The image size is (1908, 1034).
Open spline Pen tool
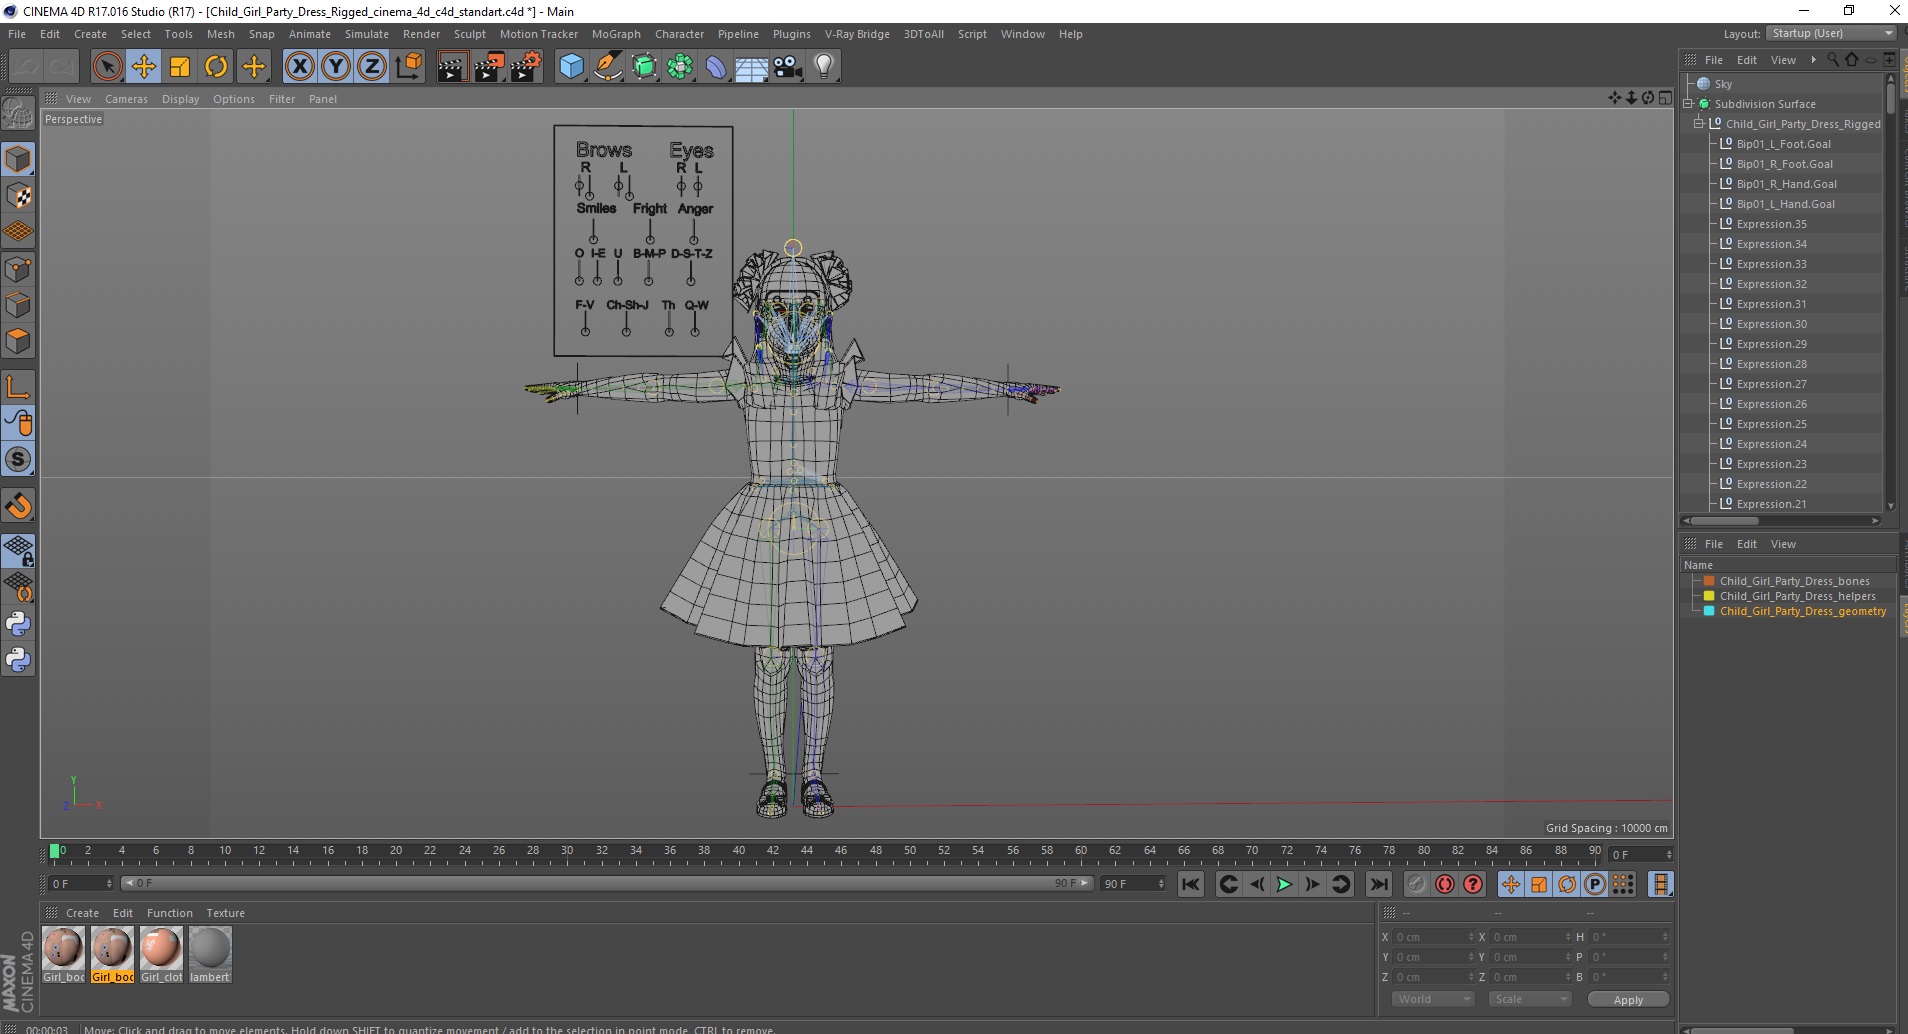pos(607,67)
